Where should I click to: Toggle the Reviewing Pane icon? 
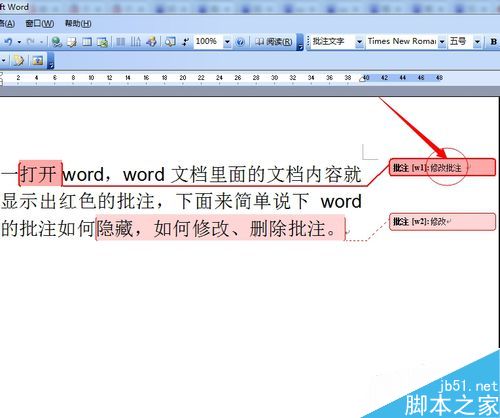38,61
